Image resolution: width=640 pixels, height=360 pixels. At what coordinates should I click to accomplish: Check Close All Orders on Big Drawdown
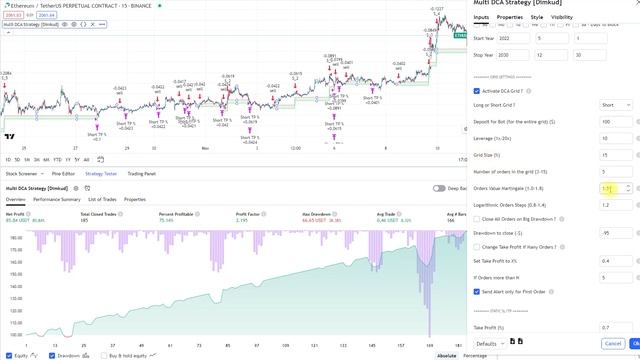[476, 219]
